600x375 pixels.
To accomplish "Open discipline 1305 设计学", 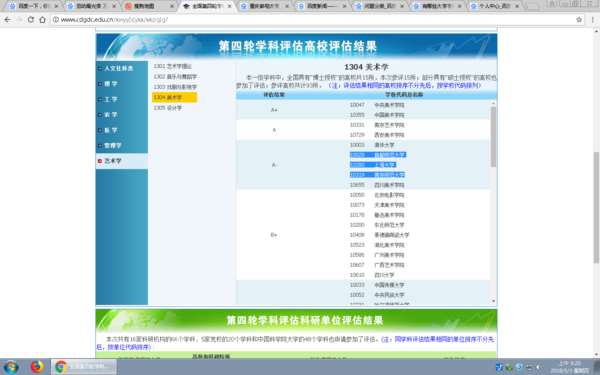I will [x=168, y=108].
